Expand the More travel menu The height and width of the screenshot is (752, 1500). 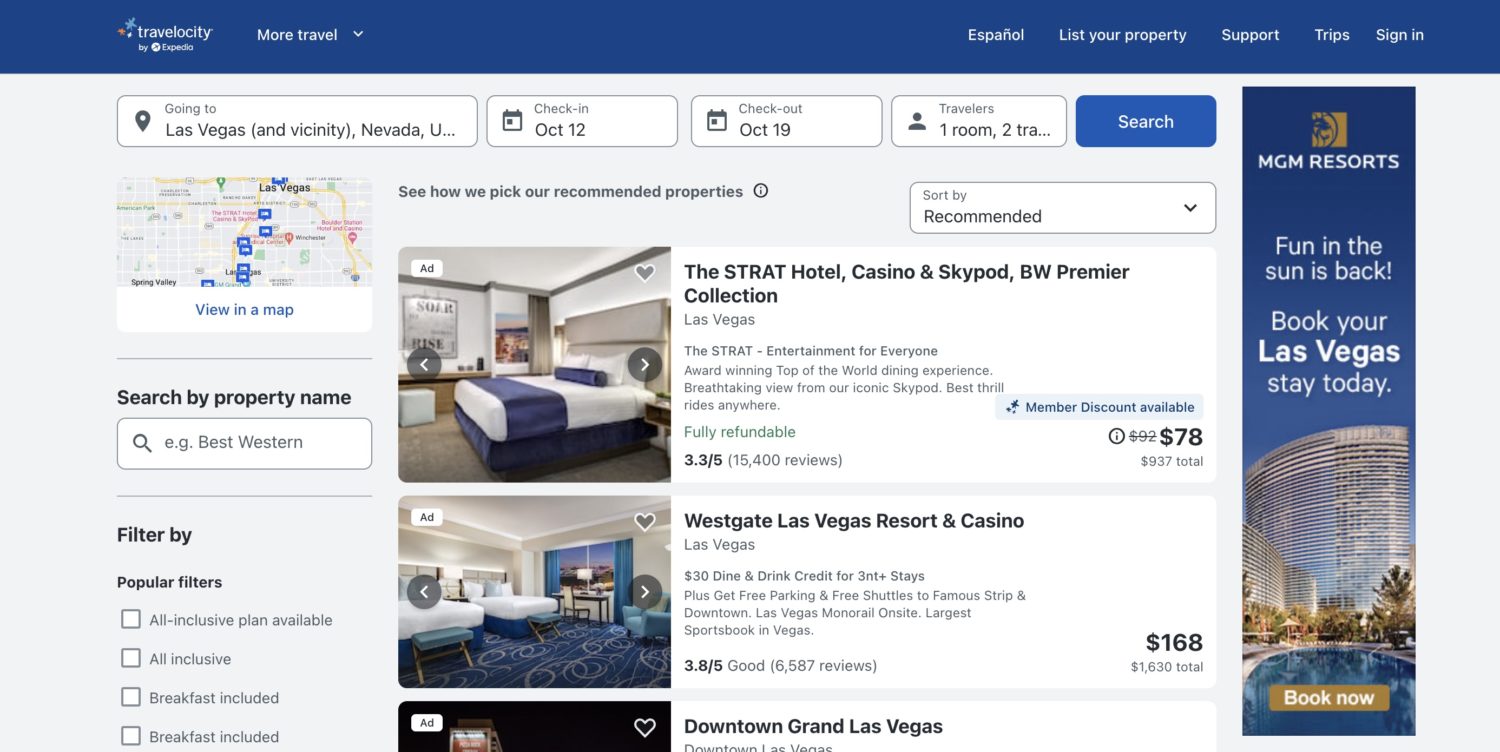[x=306, y=33]
